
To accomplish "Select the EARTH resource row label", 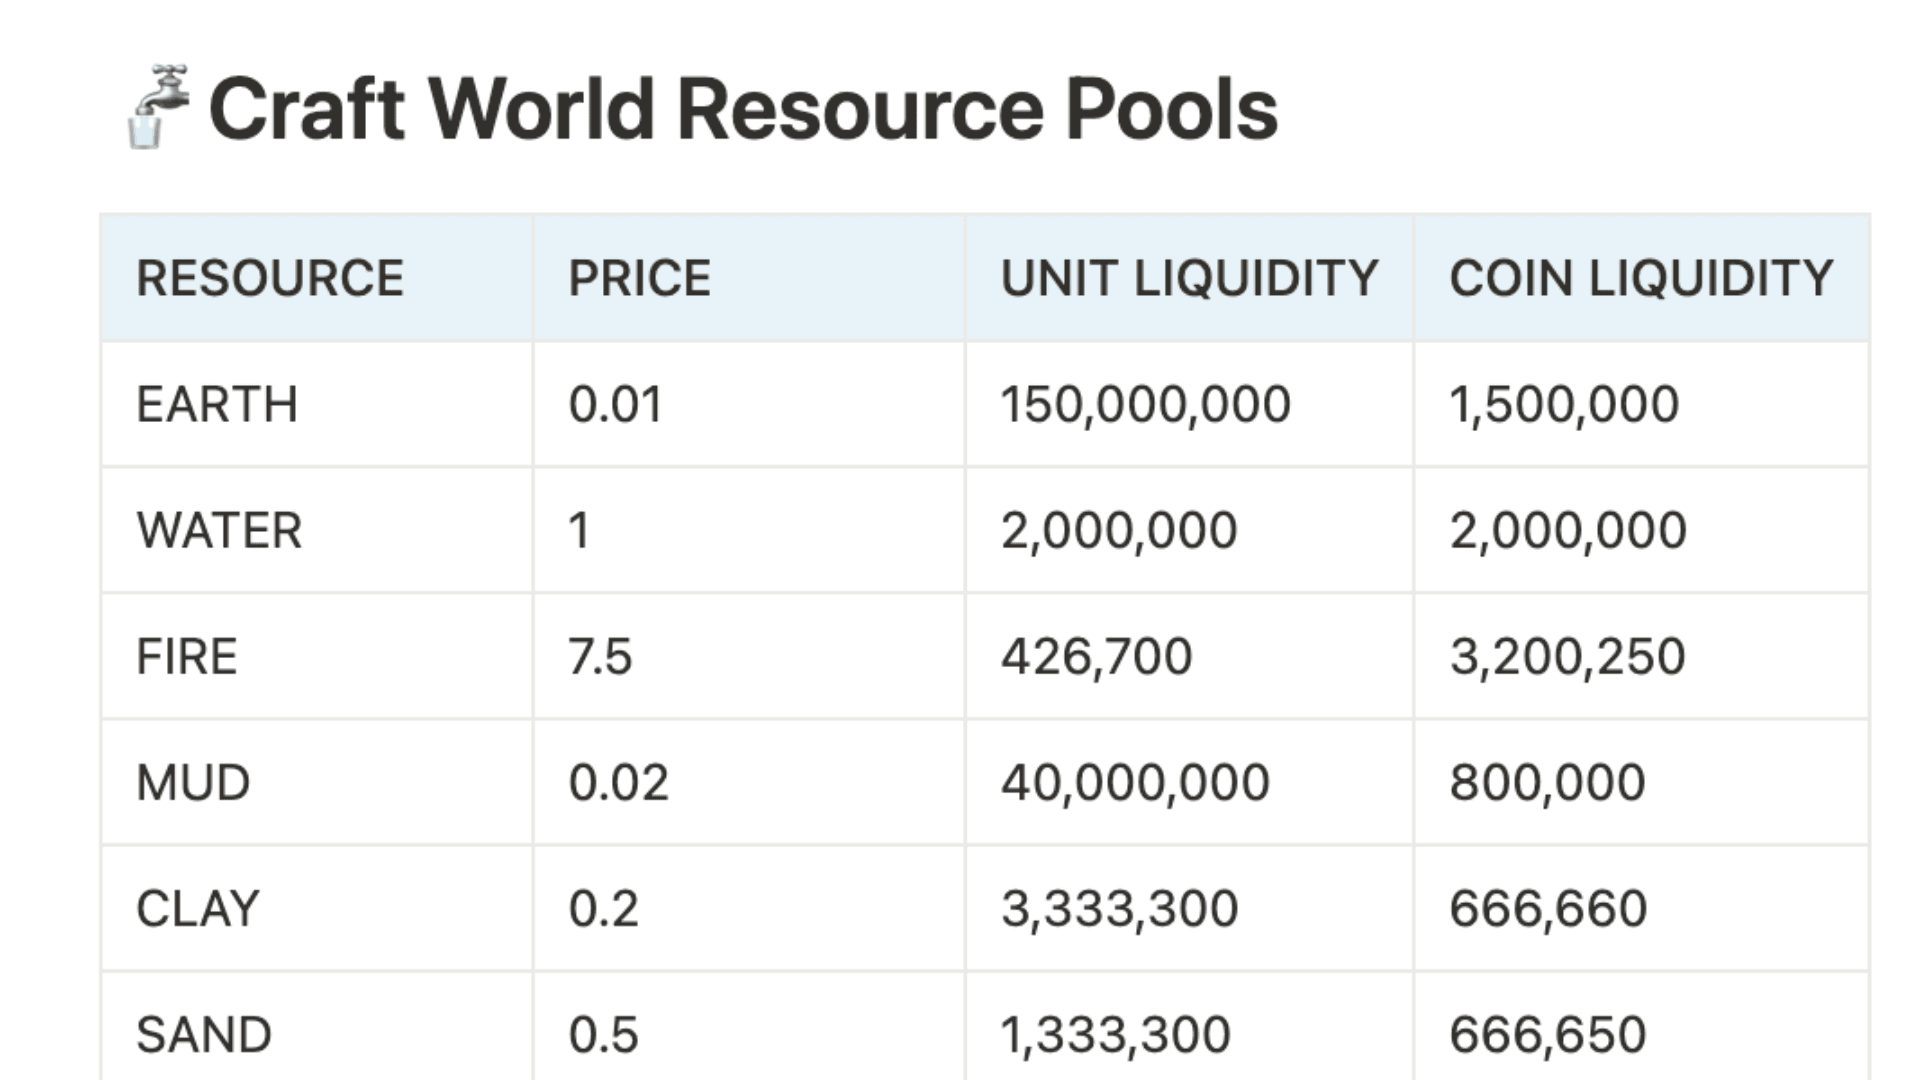I will (x=216, y=403).
